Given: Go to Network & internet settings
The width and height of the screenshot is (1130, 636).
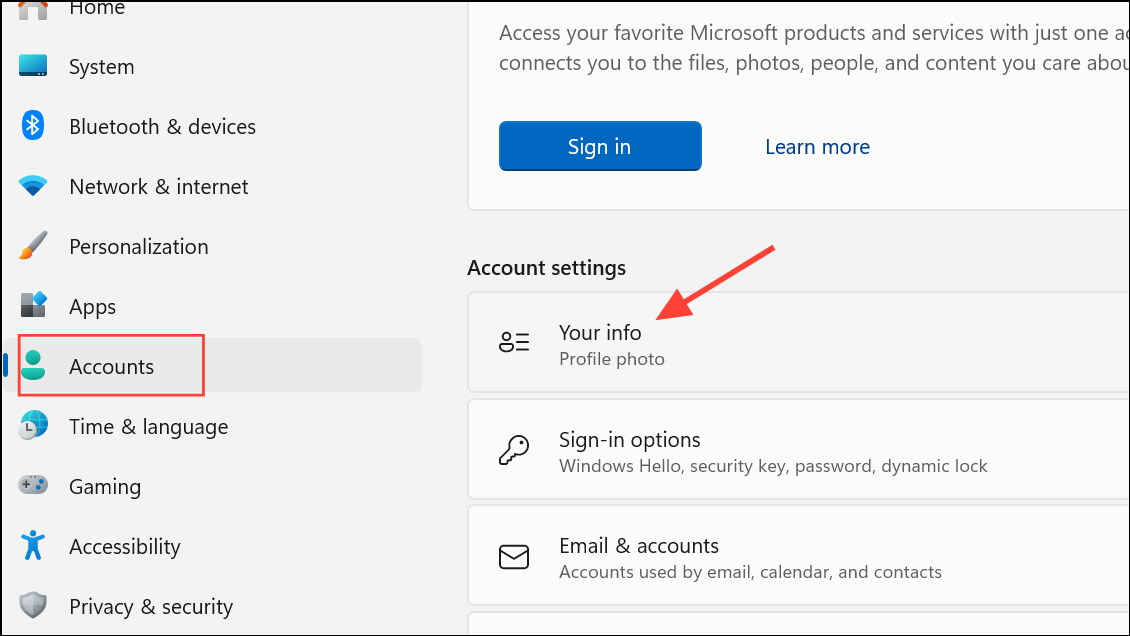Looking at the screenshot, I should pyautogui.click(x=158, y=187).
